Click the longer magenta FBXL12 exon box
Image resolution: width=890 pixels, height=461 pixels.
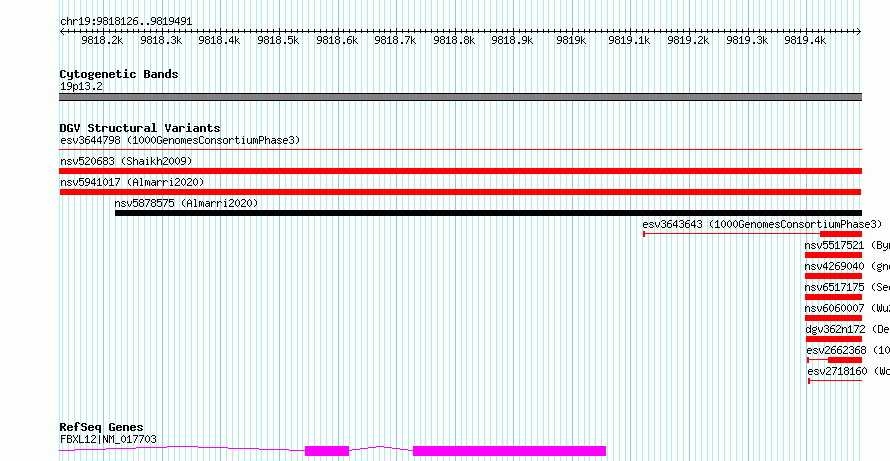pyautogui.click(x=510, y=451)
